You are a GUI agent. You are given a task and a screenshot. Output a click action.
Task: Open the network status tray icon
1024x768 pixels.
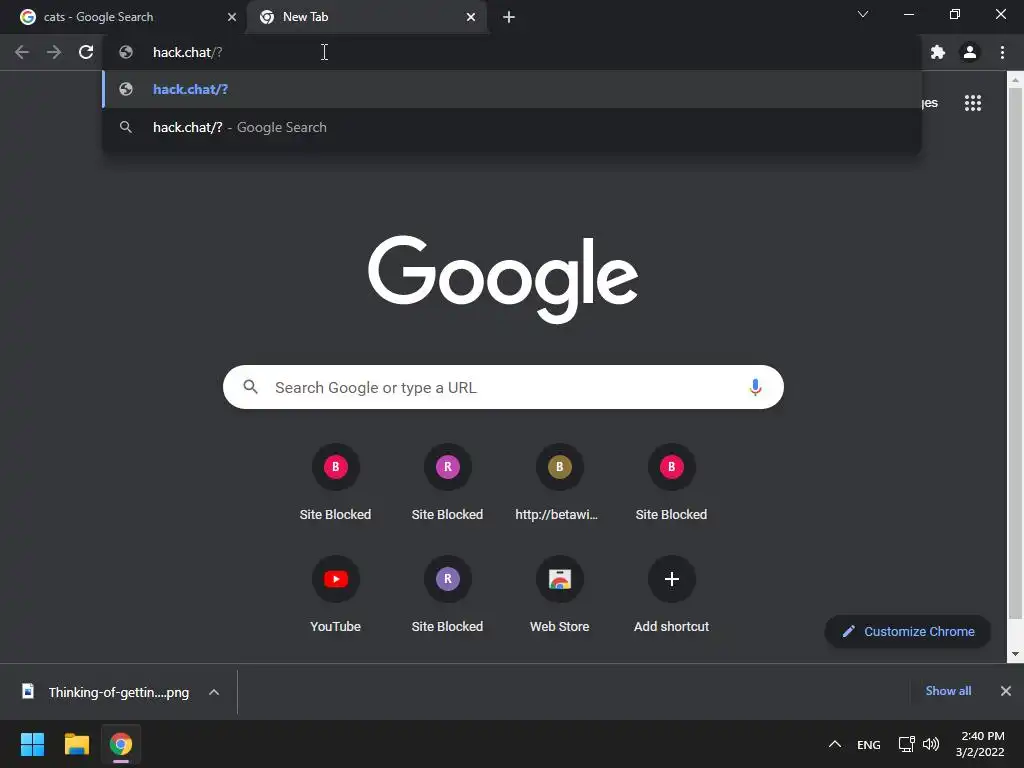pyautogui.click(x=906, y=744)
